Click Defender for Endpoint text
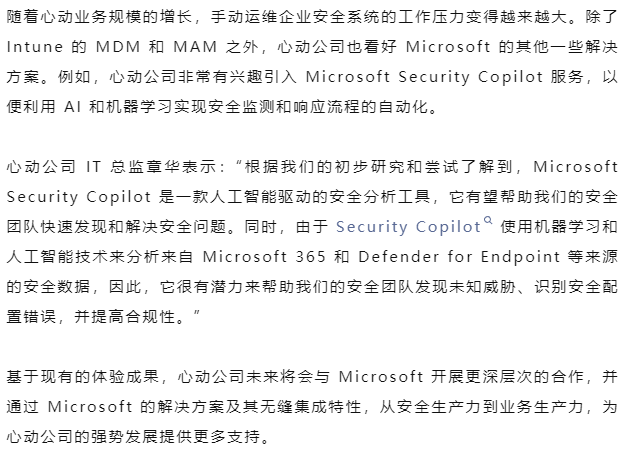 pyautogui.click(x=459, y=257)
